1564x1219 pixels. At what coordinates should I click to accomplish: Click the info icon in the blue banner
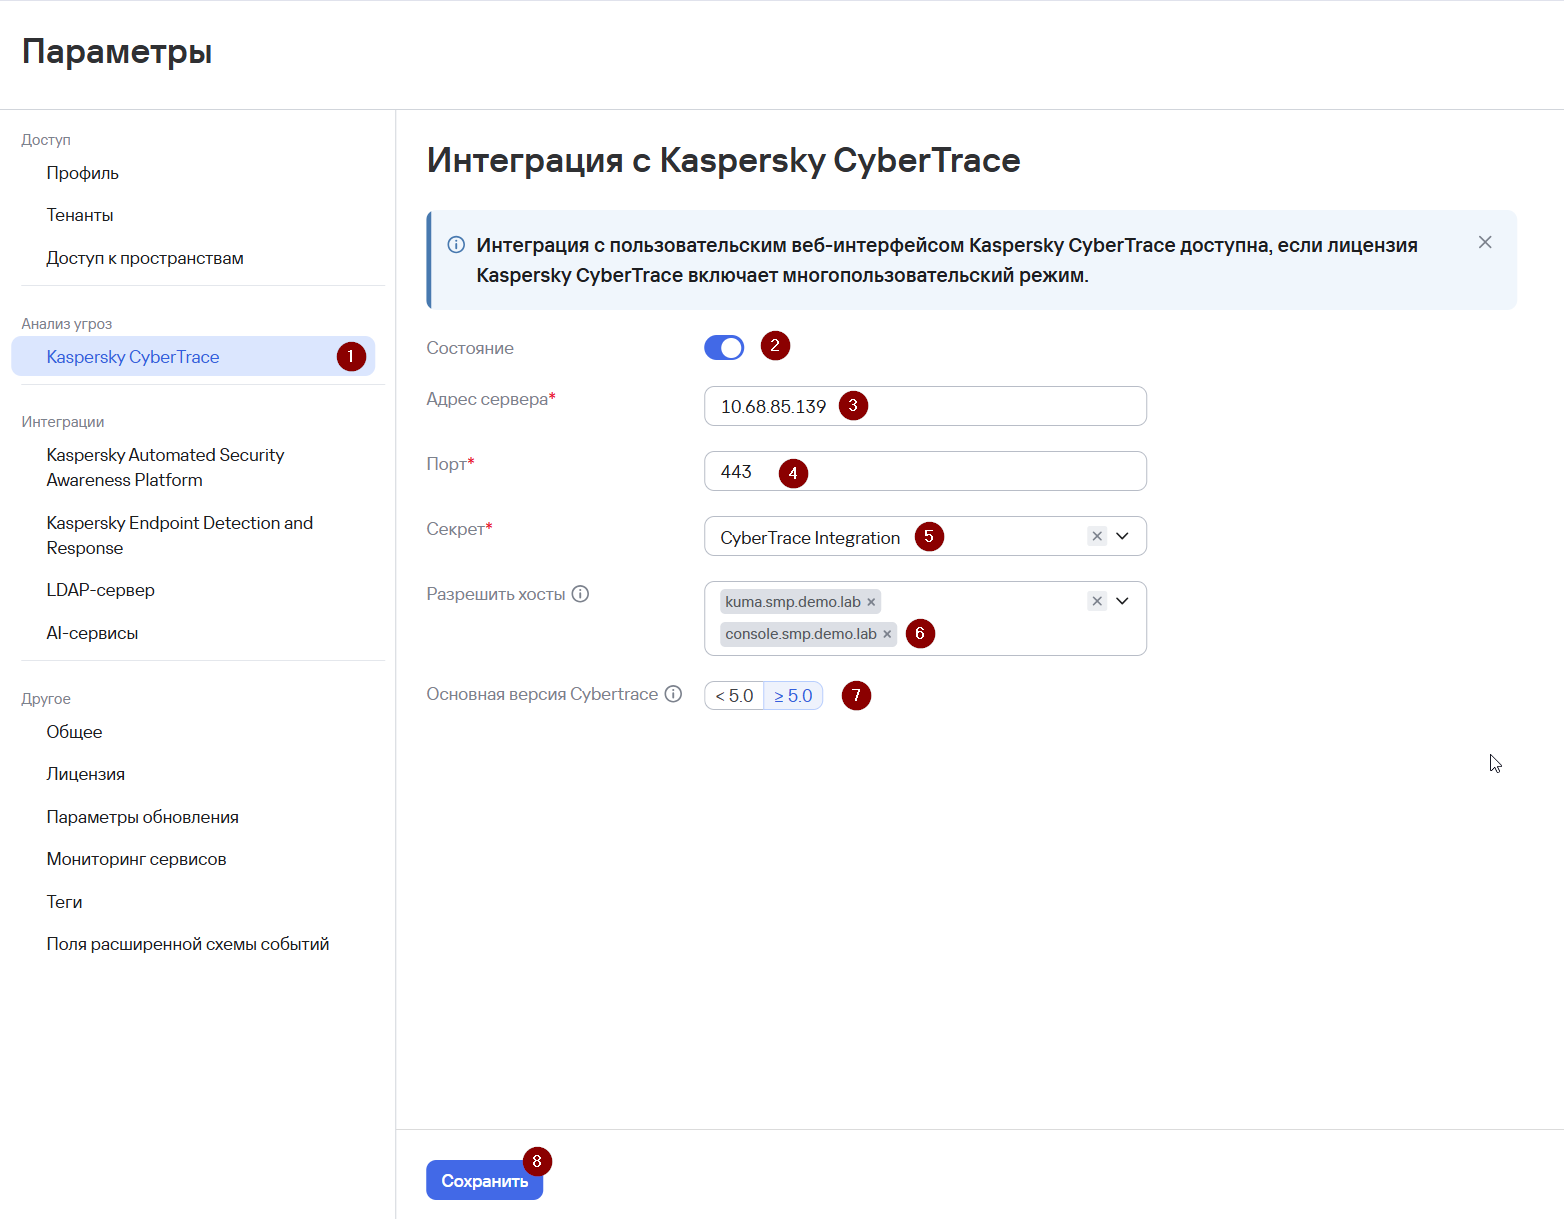click(456, 245)
